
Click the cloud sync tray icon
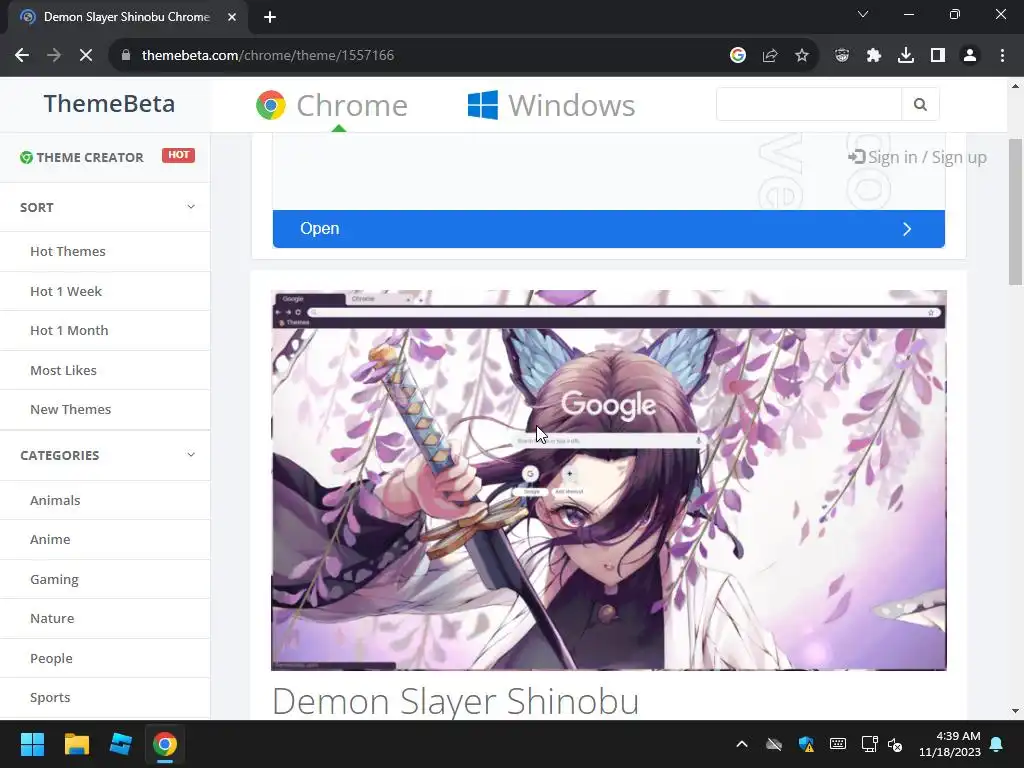click(x=774, y=744)
